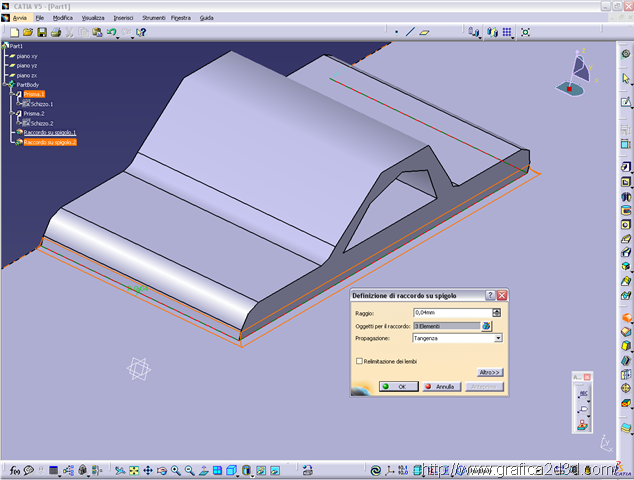Click the Pan view icon

coord(148,469)
